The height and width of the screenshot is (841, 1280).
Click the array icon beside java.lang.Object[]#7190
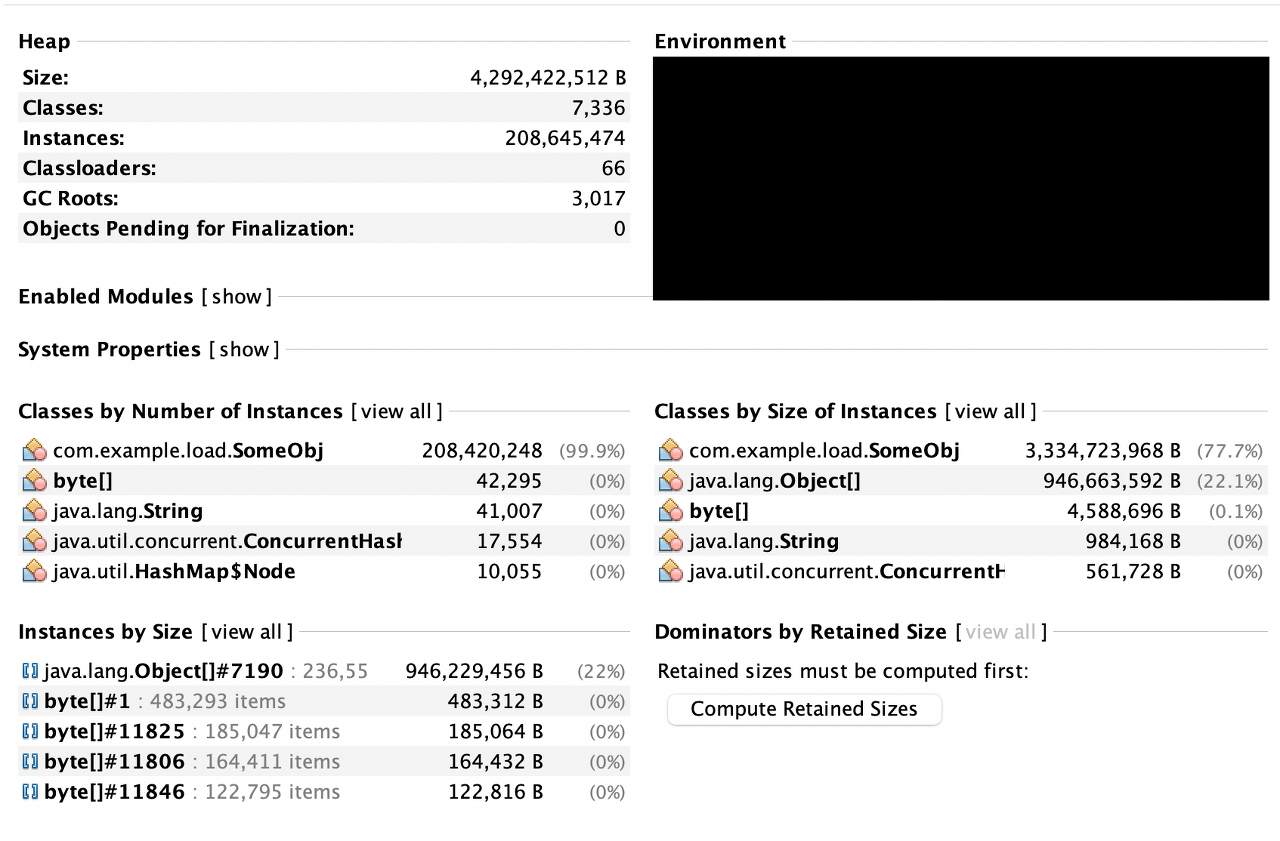(x=30, y=671)
